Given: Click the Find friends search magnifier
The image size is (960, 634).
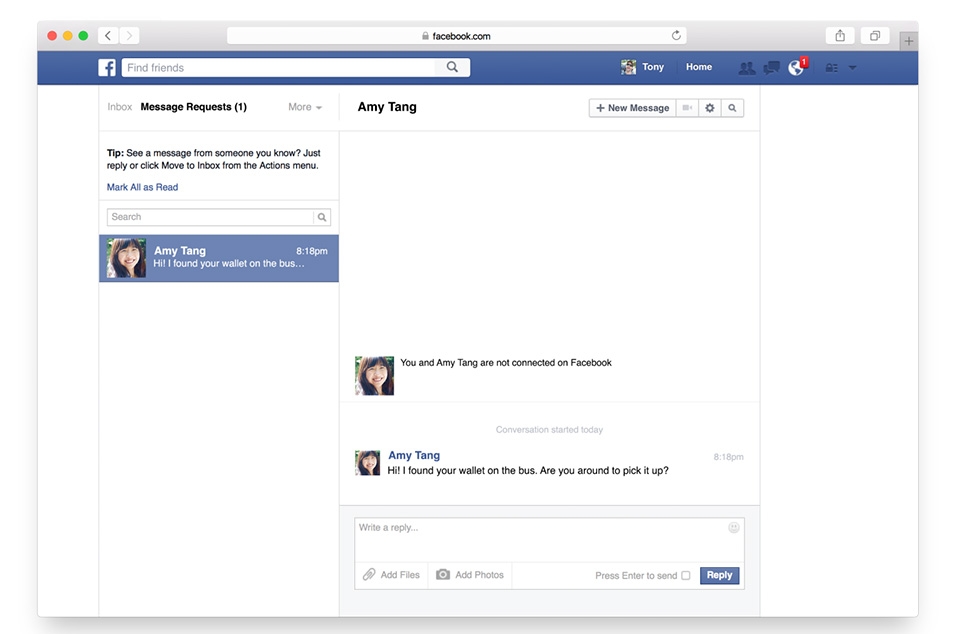Looking at the screenshot, I should pos(452,67).
